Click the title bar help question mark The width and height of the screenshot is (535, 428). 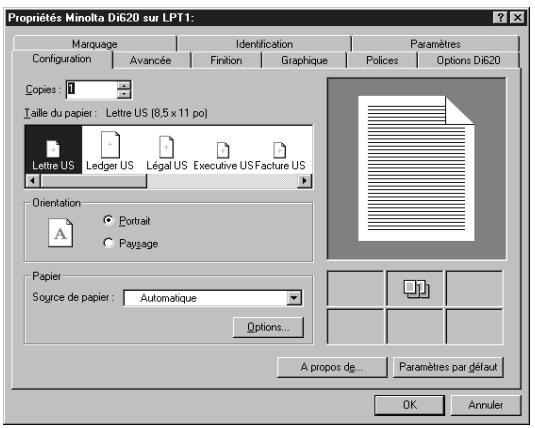(x=500, y=18)
